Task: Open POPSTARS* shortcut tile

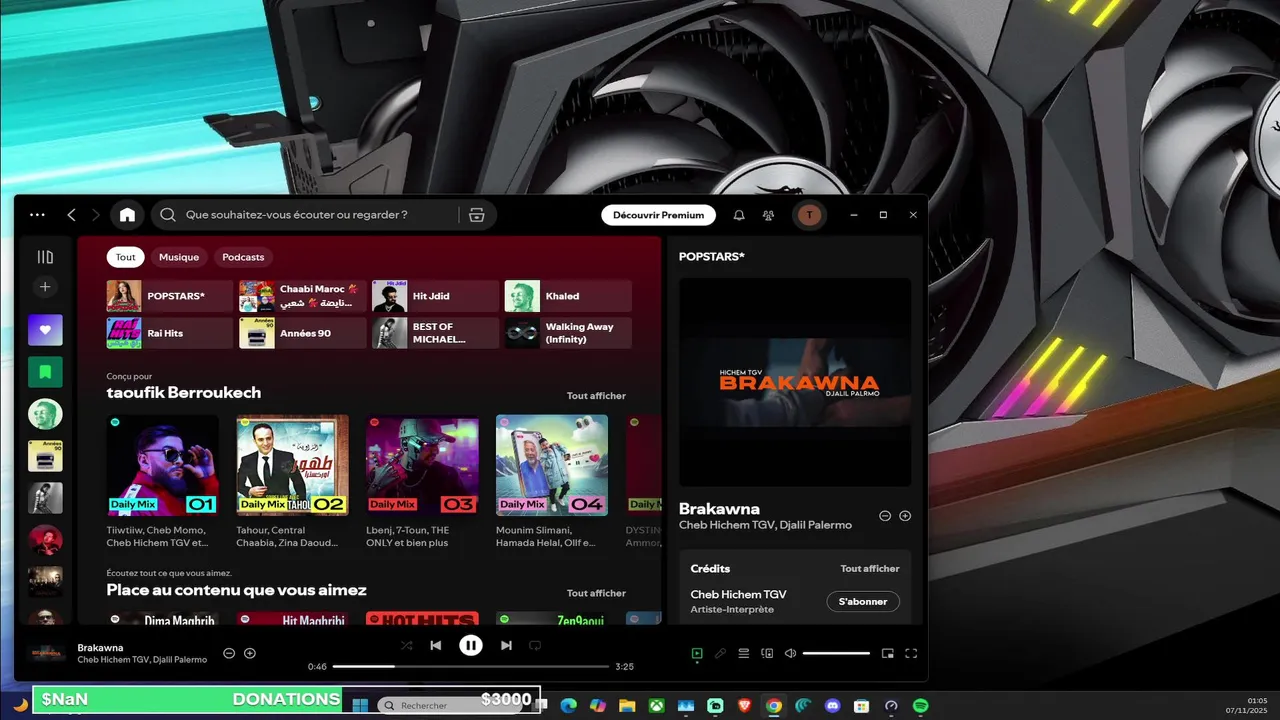Action: [x=170, y=296]
